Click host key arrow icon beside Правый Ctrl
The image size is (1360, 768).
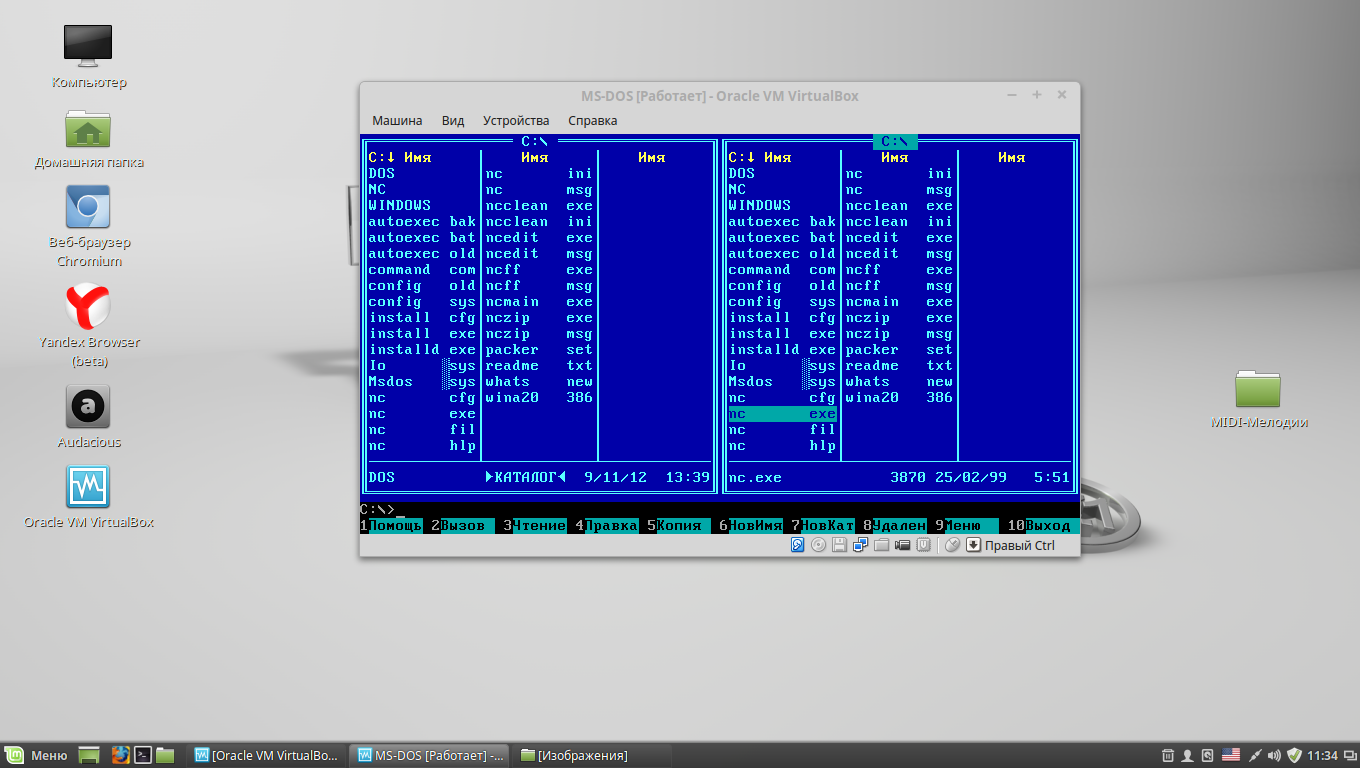pos(973,545)
